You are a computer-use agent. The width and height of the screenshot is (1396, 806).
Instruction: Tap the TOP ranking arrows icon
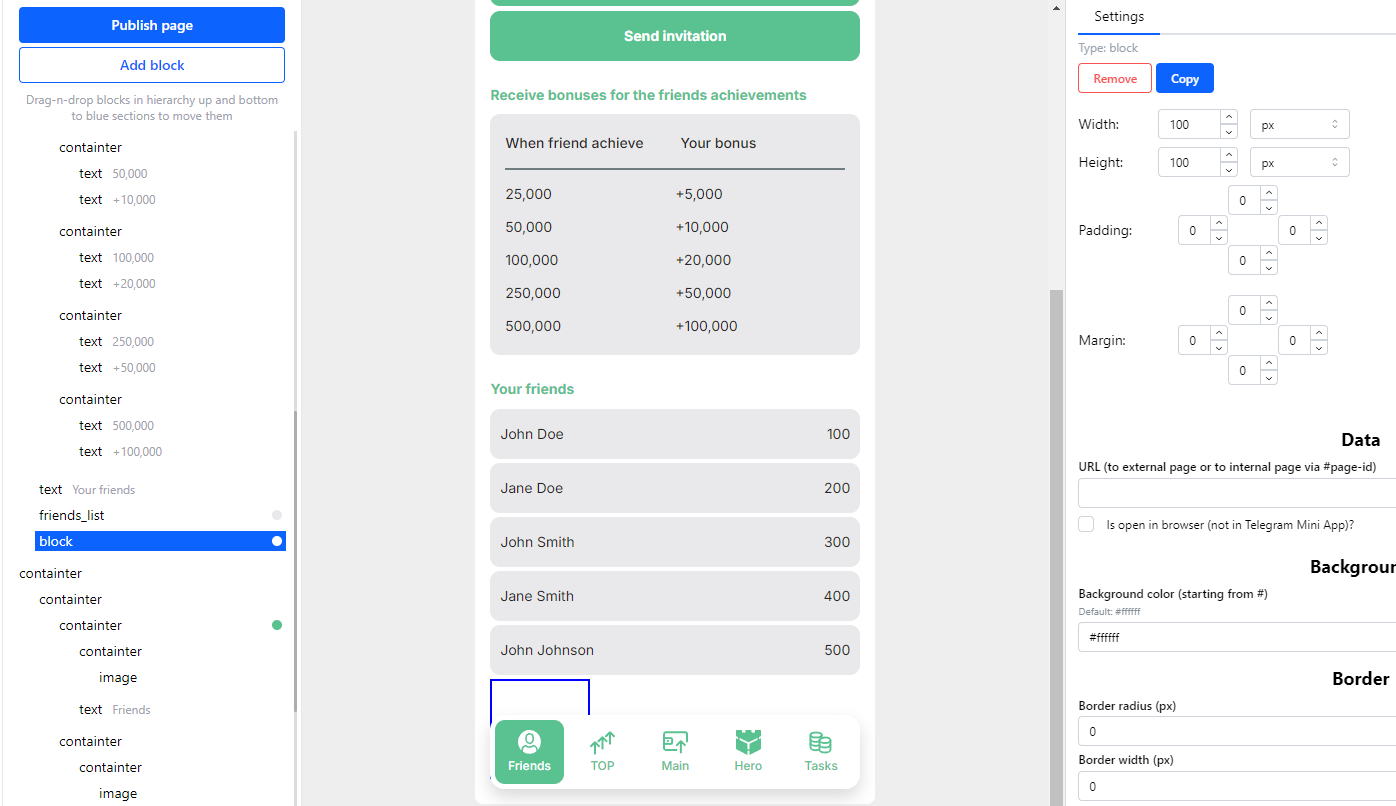click(x=602, y=743)
